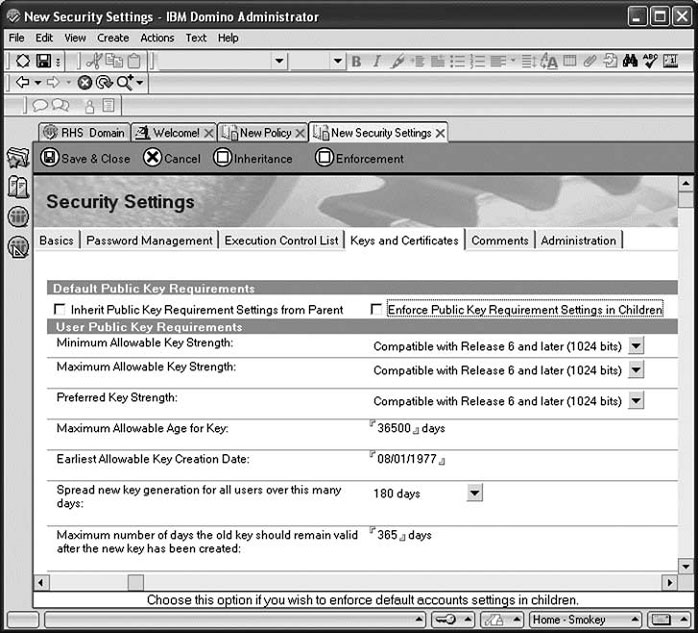Viewport: 698px width, 633px height.
Task: Enable Inherit Public Key Requirement Settings from Parent
Action: tap(59, 309)
